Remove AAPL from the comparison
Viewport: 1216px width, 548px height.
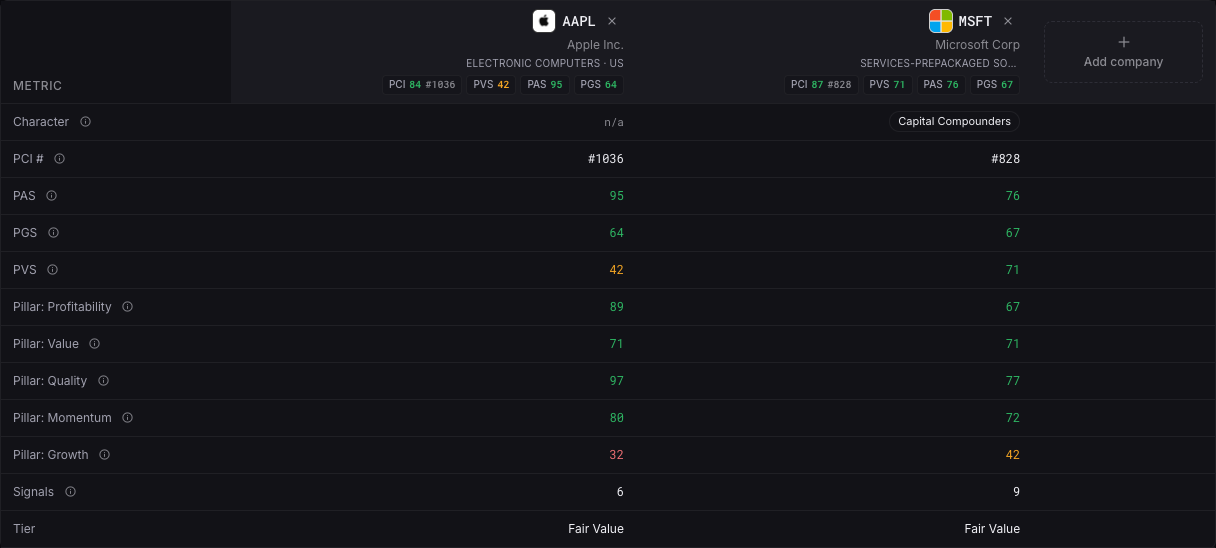coord(612,21)
